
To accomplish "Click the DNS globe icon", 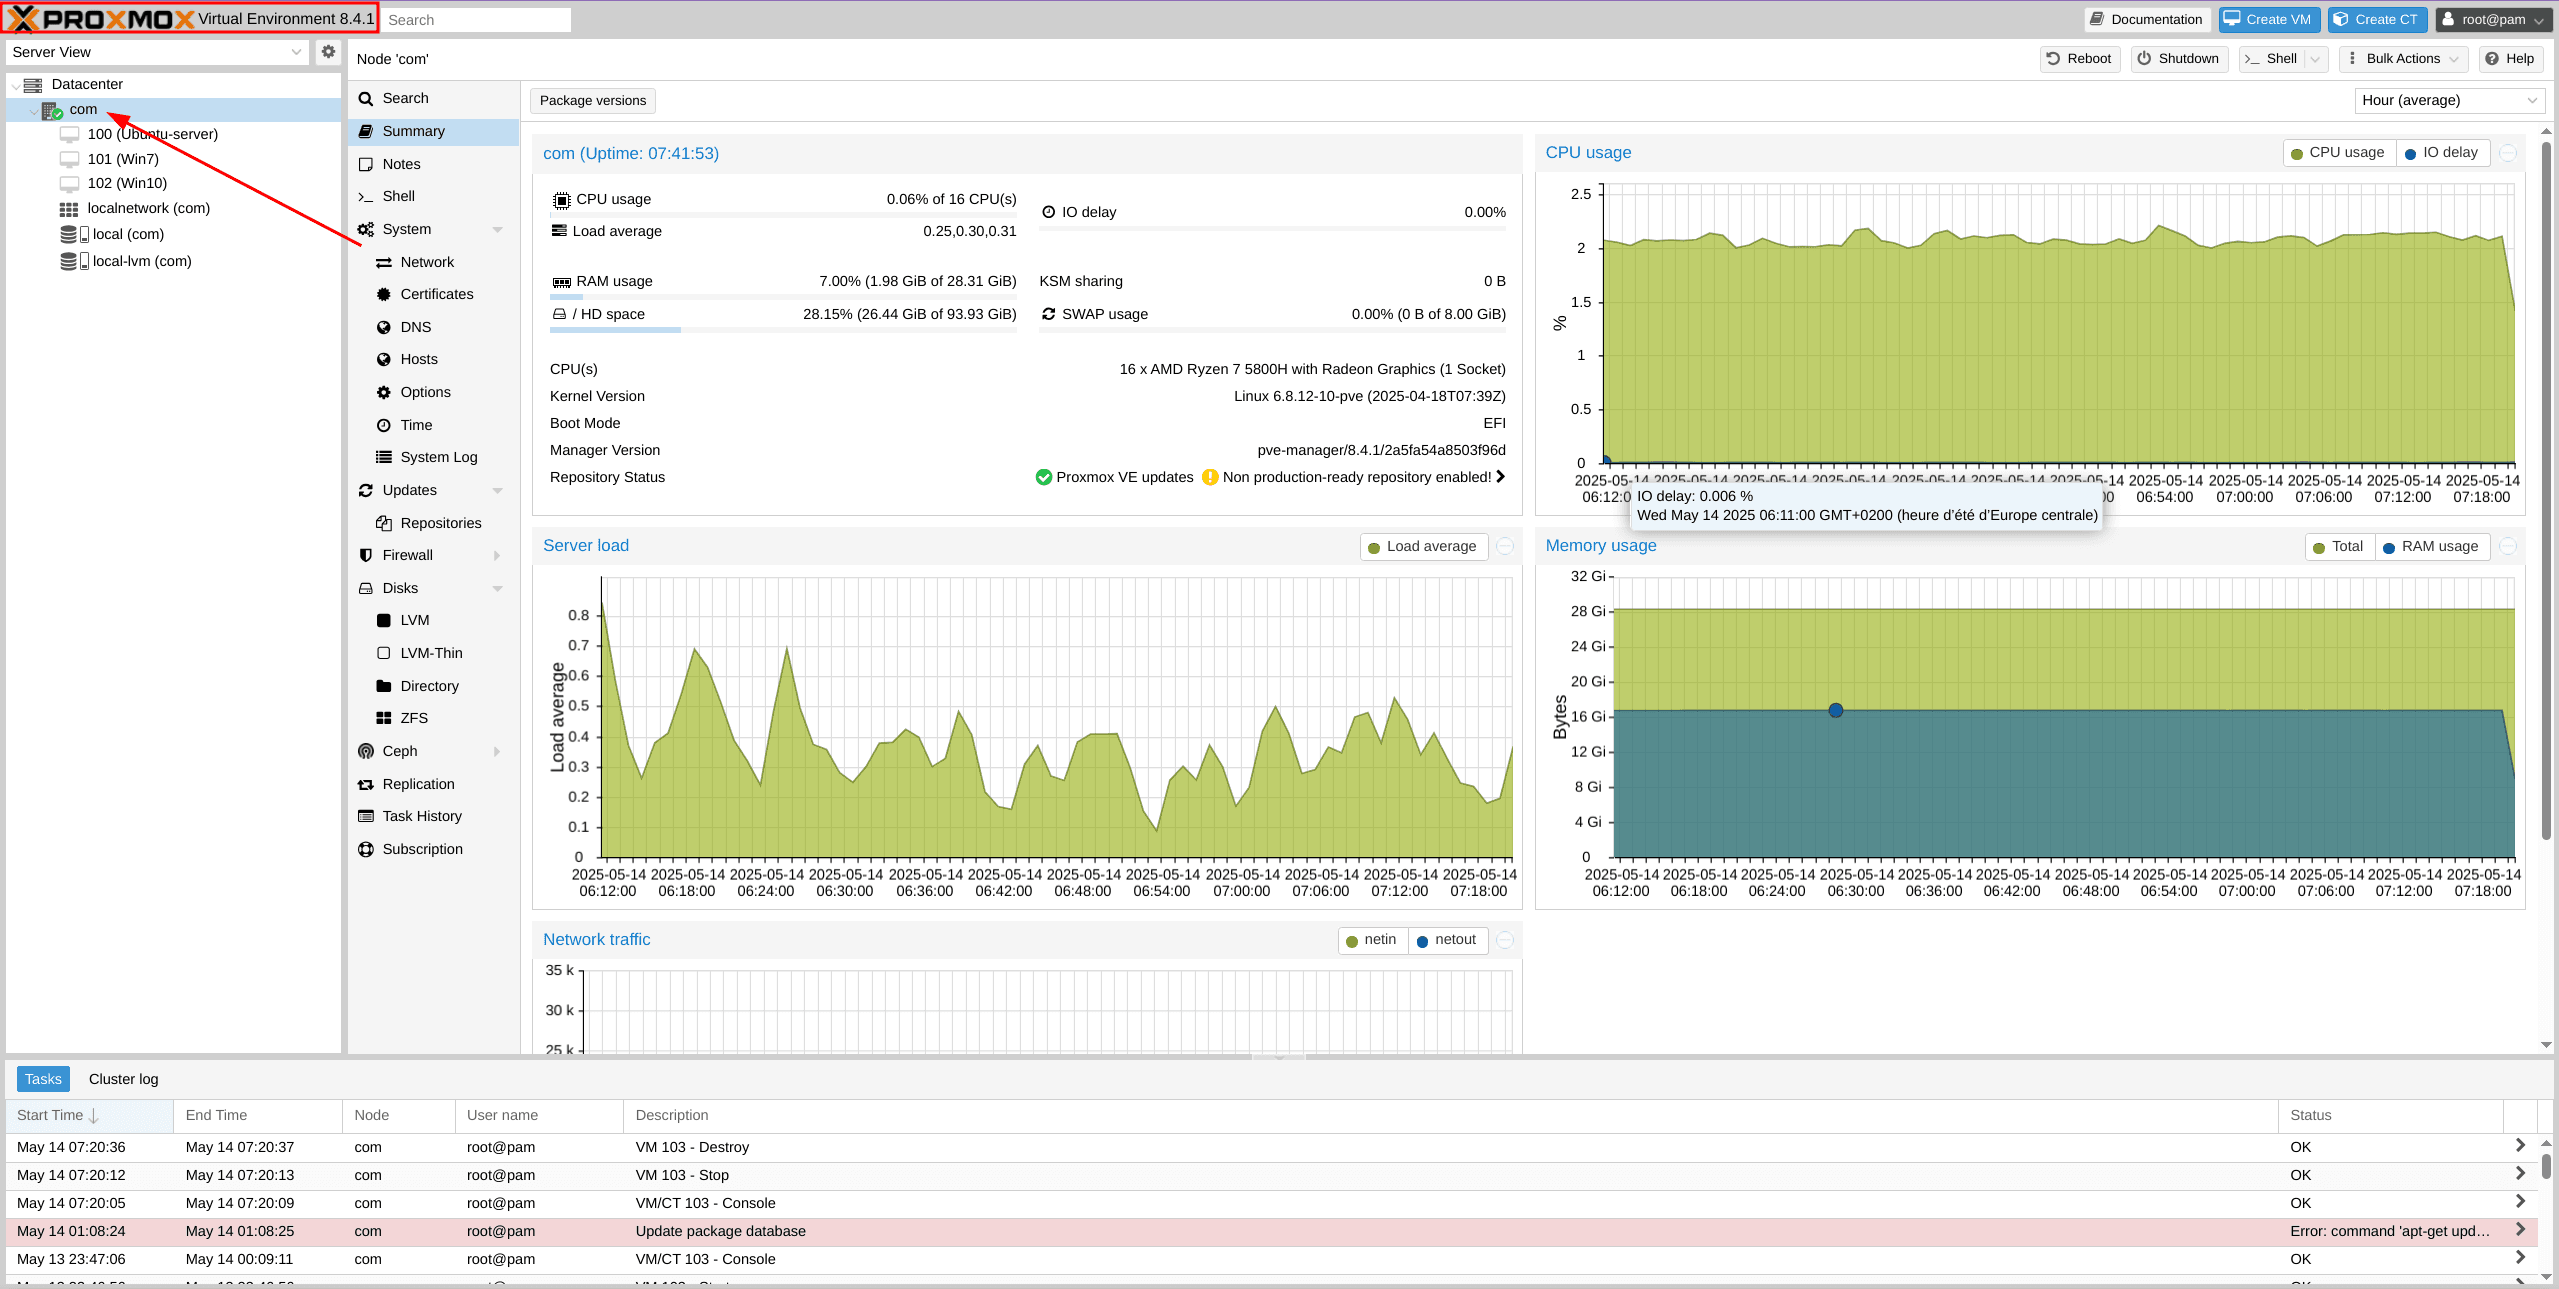I will (x=384, y=327).
